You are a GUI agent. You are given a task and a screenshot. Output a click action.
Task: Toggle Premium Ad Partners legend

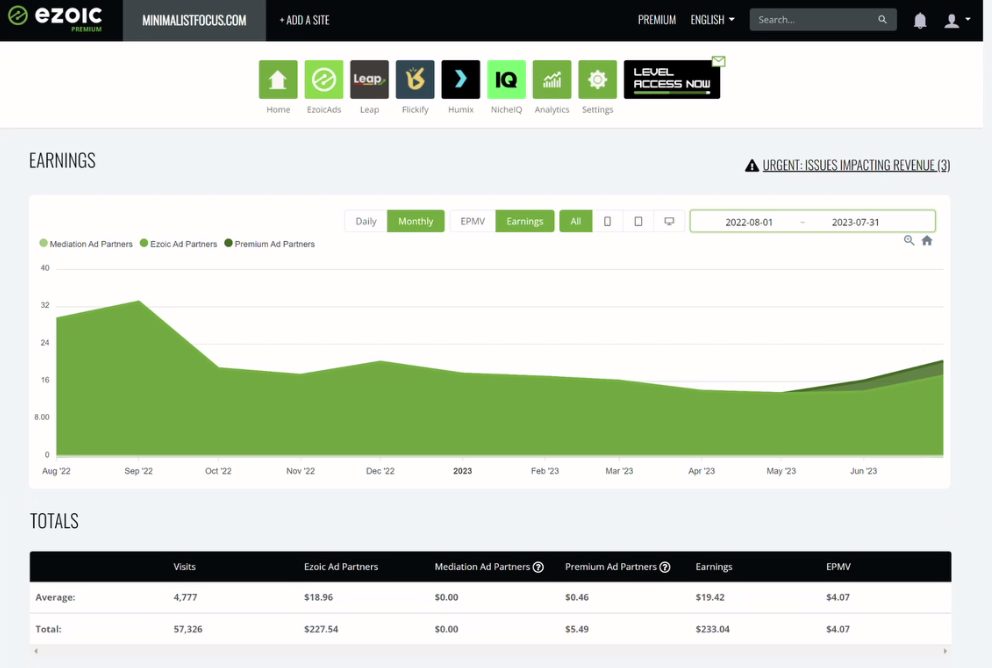[270, 244]
